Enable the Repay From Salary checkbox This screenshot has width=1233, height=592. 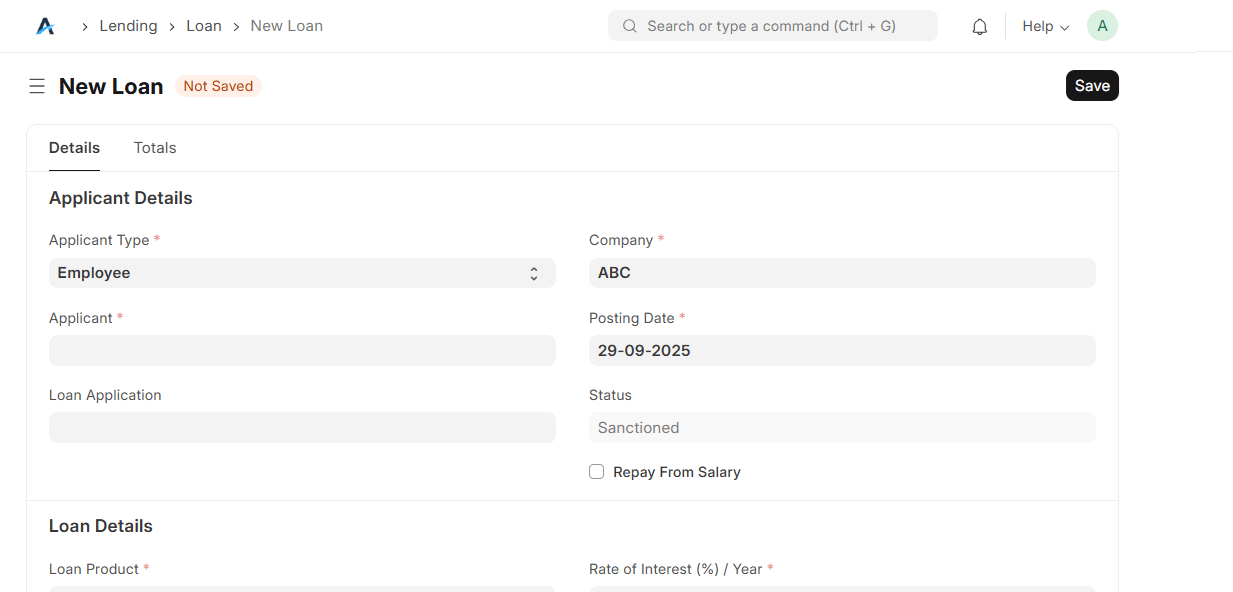tap(597, 472)
